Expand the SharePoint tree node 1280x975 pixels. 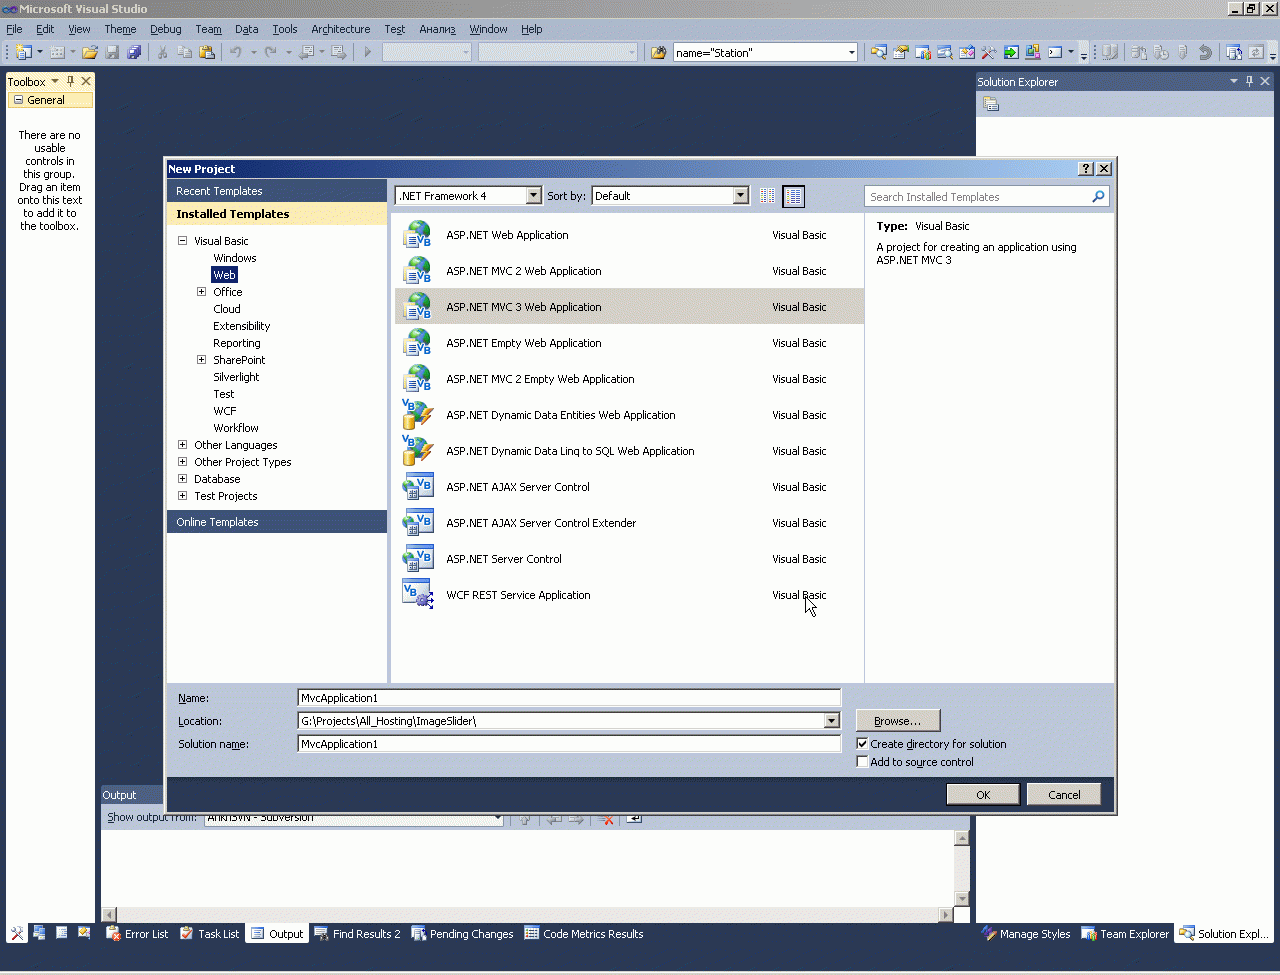pos(202,360)
